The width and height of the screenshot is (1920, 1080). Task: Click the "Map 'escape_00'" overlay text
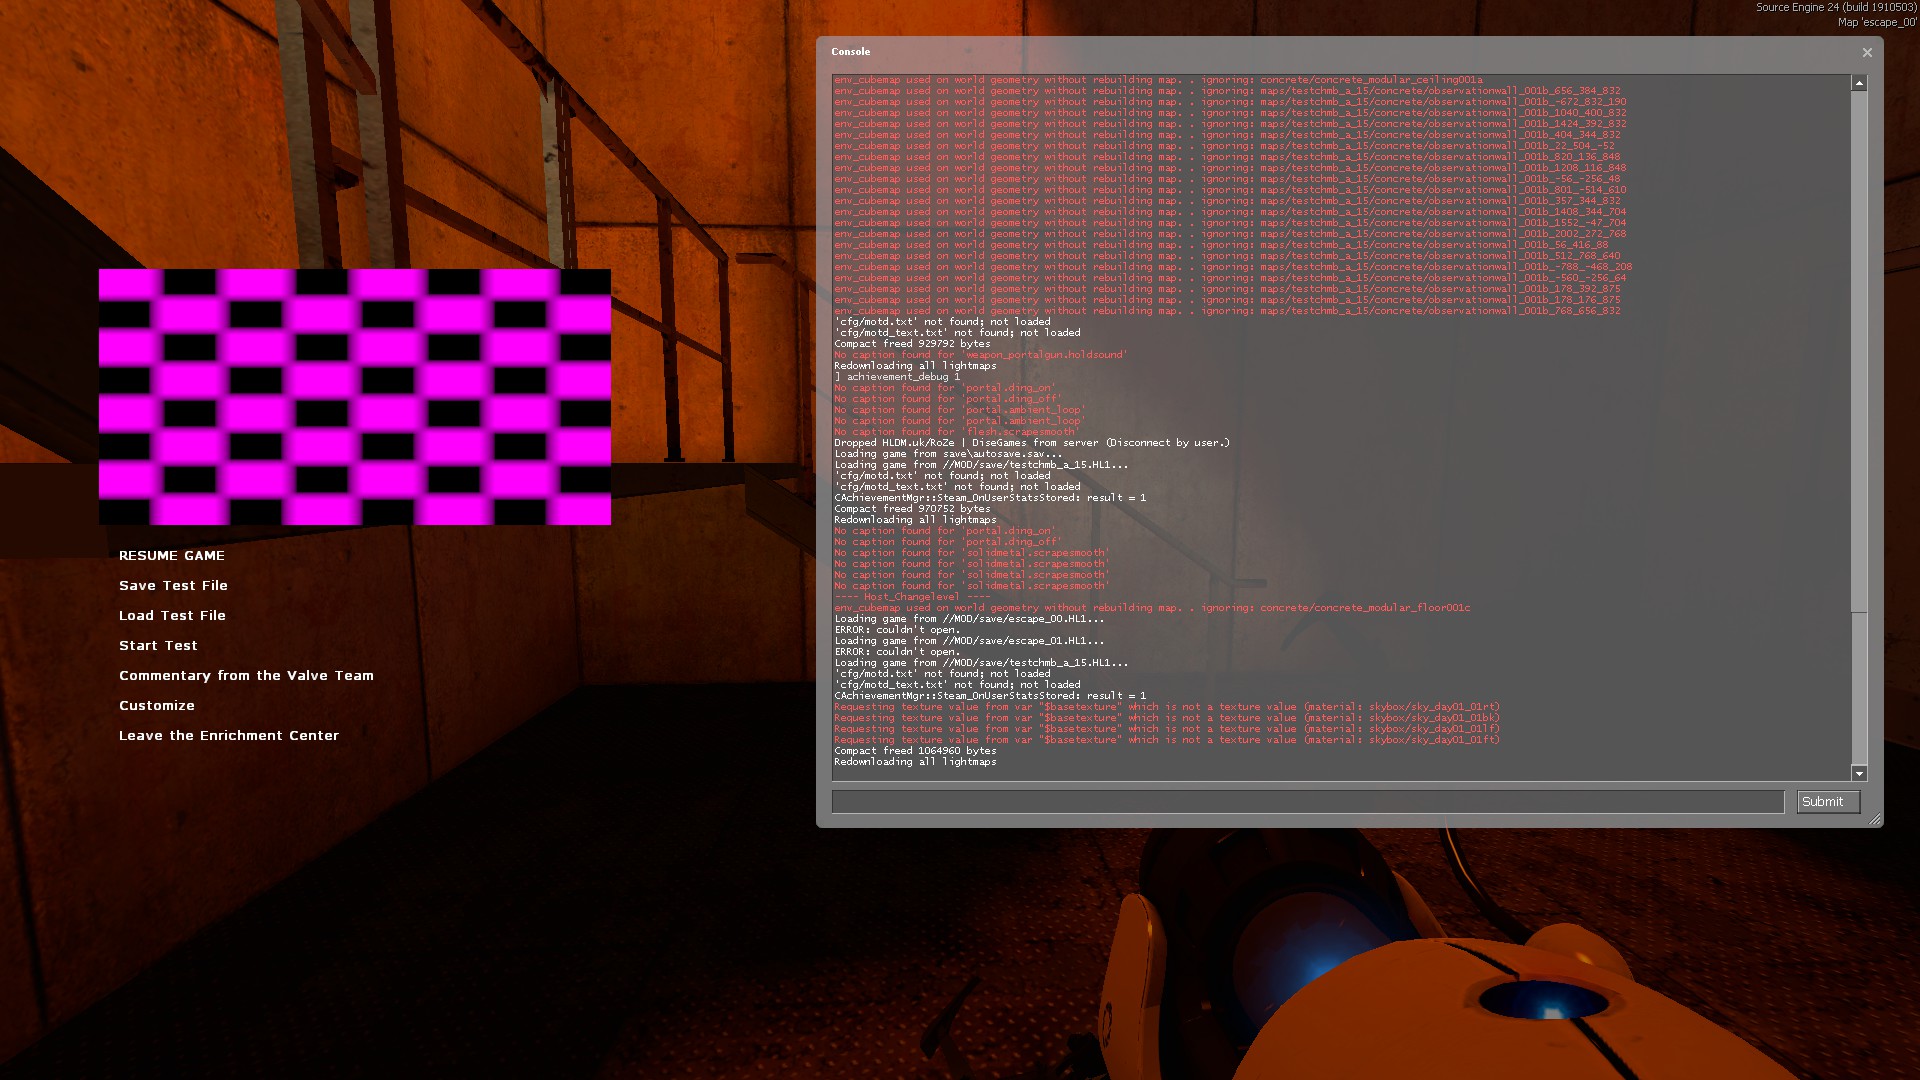tap(1877, 22)
